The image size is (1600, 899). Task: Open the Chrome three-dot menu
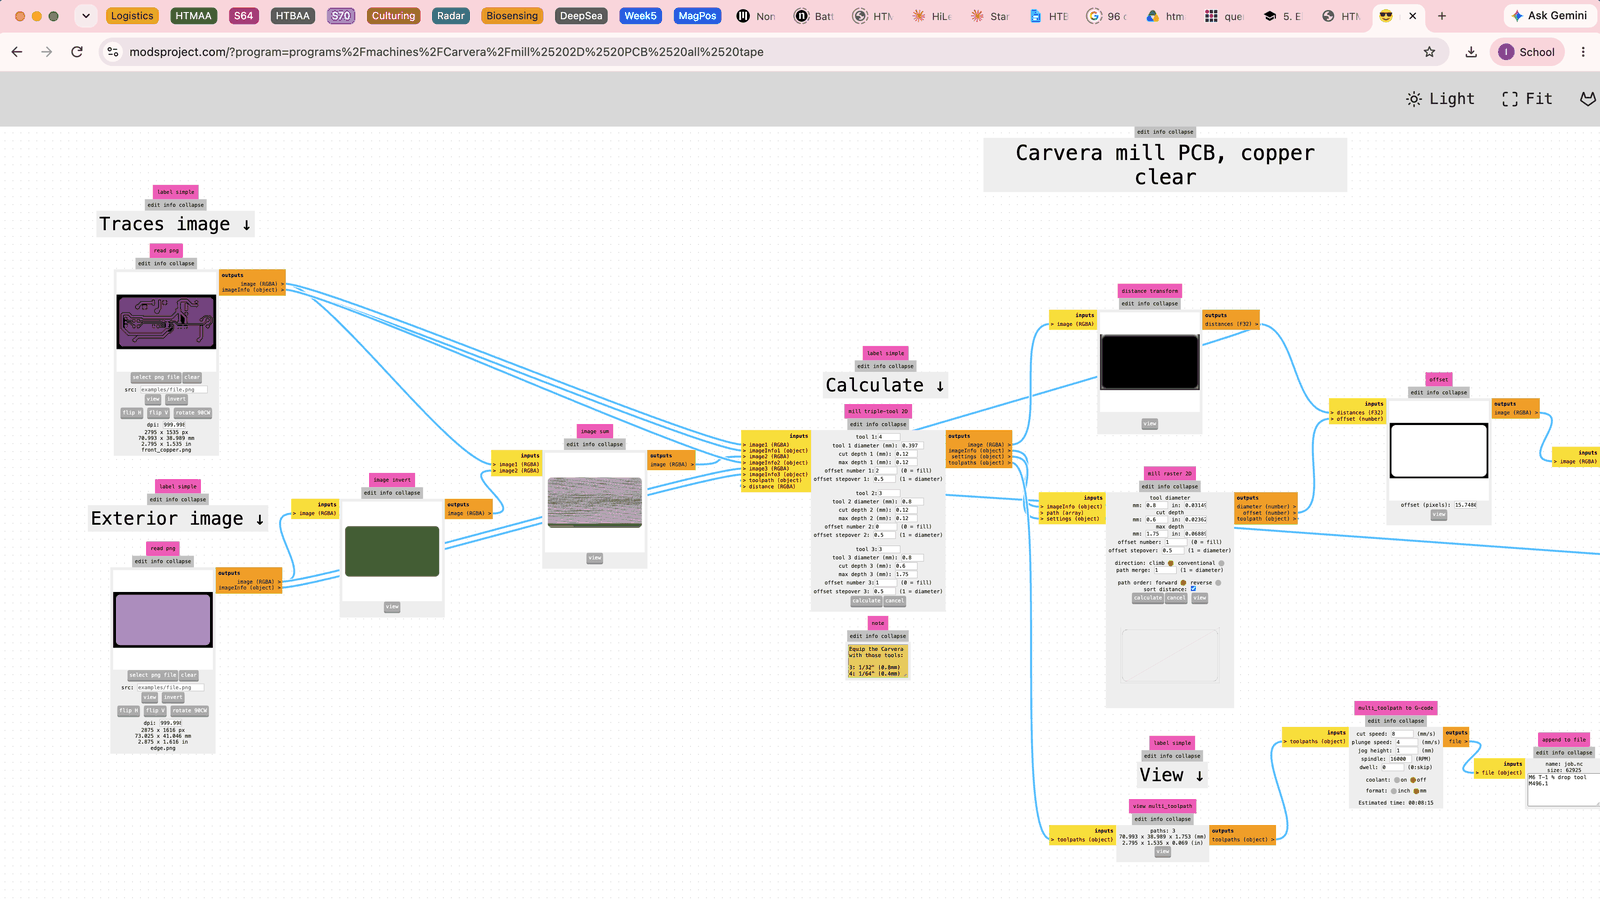pyautogui.click(x=1583, y=52)
